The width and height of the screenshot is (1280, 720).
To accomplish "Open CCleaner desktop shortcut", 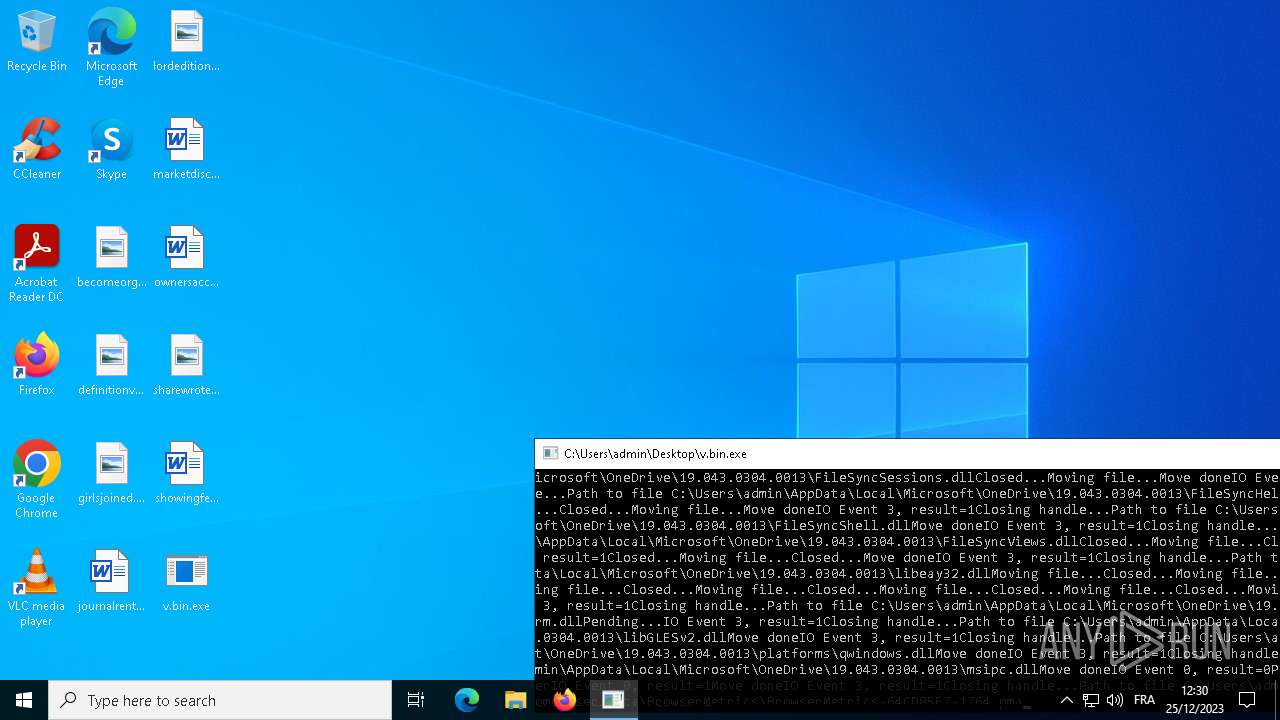I will point(37,150).
